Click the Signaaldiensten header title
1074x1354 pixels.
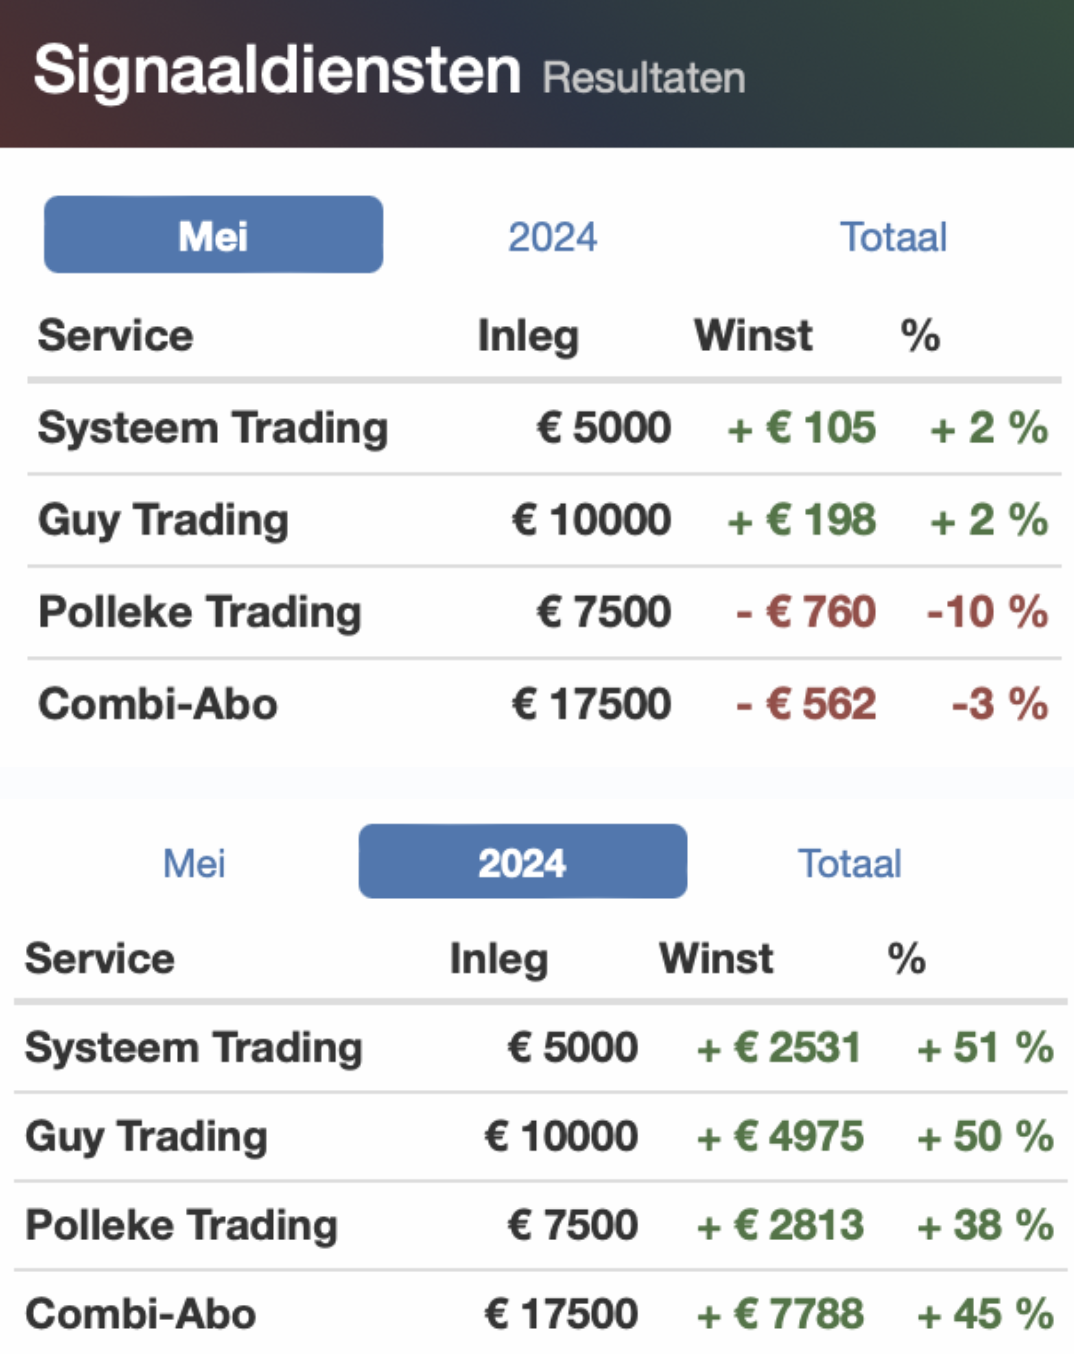(x=277, y=70)
